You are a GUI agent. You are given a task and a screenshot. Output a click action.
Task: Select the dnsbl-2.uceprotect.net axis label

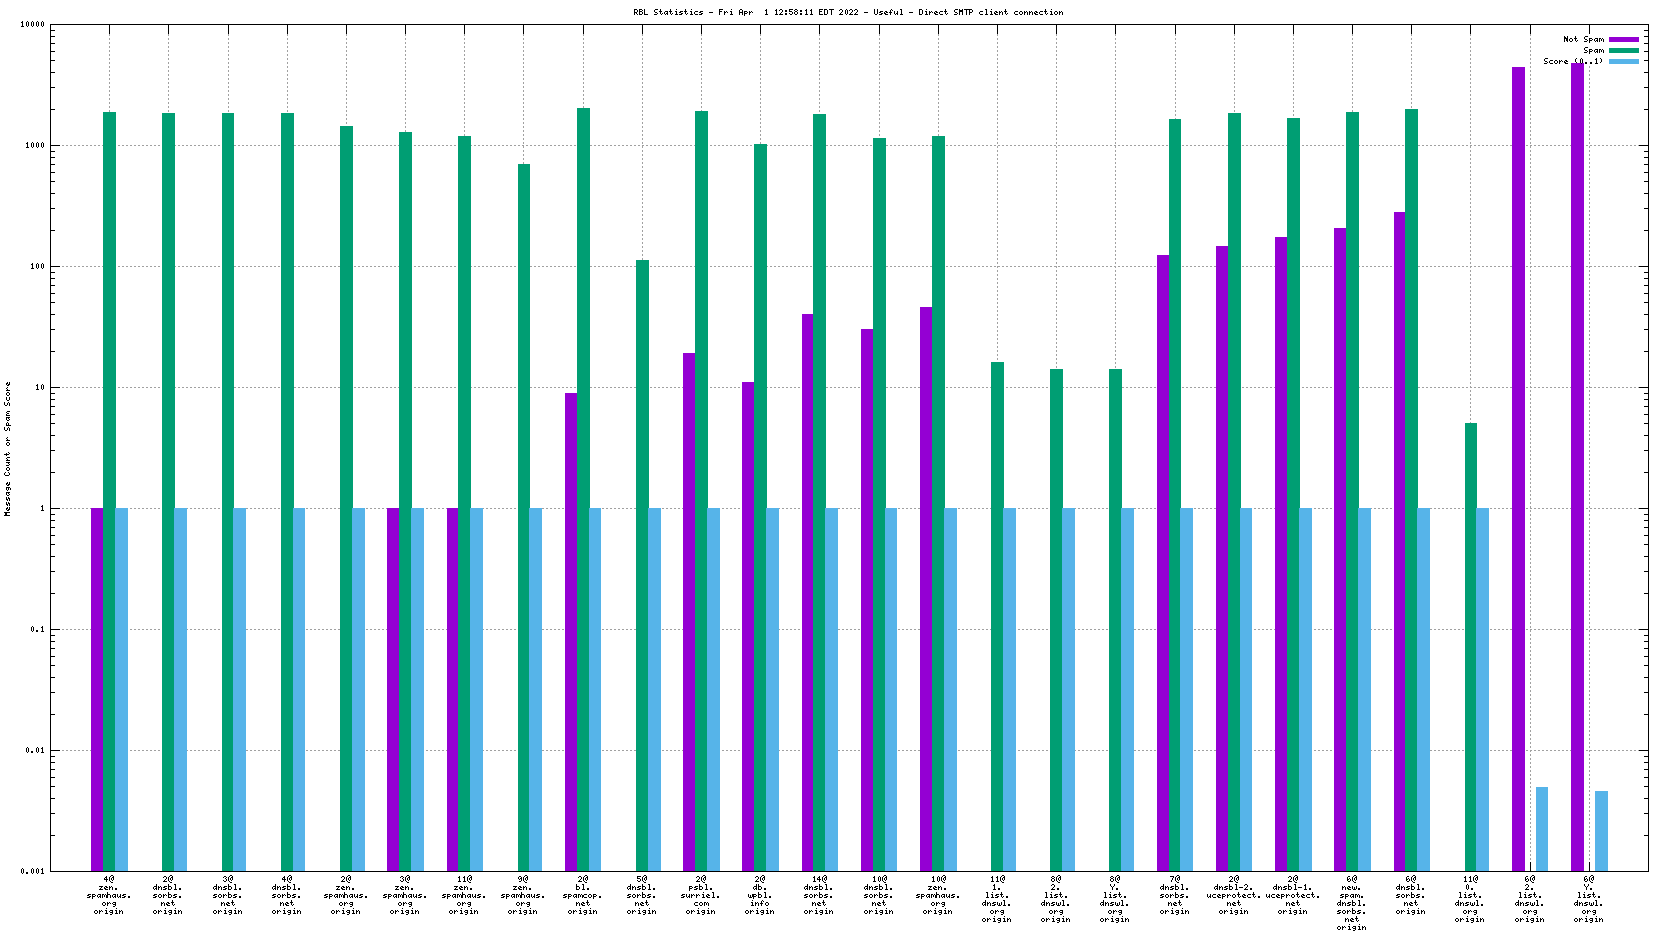pos(1234,895)
